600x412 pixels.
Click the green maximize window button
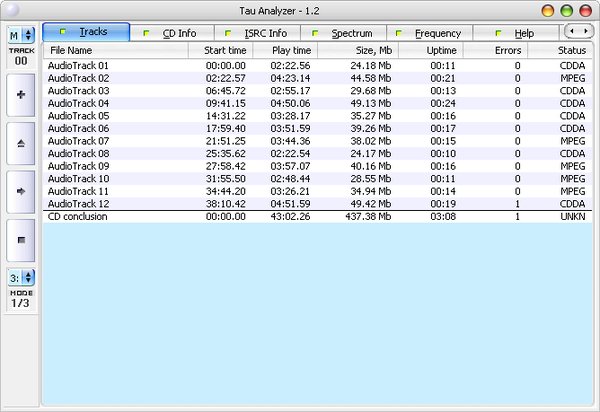pyautogui.click(x=567, y=11)
